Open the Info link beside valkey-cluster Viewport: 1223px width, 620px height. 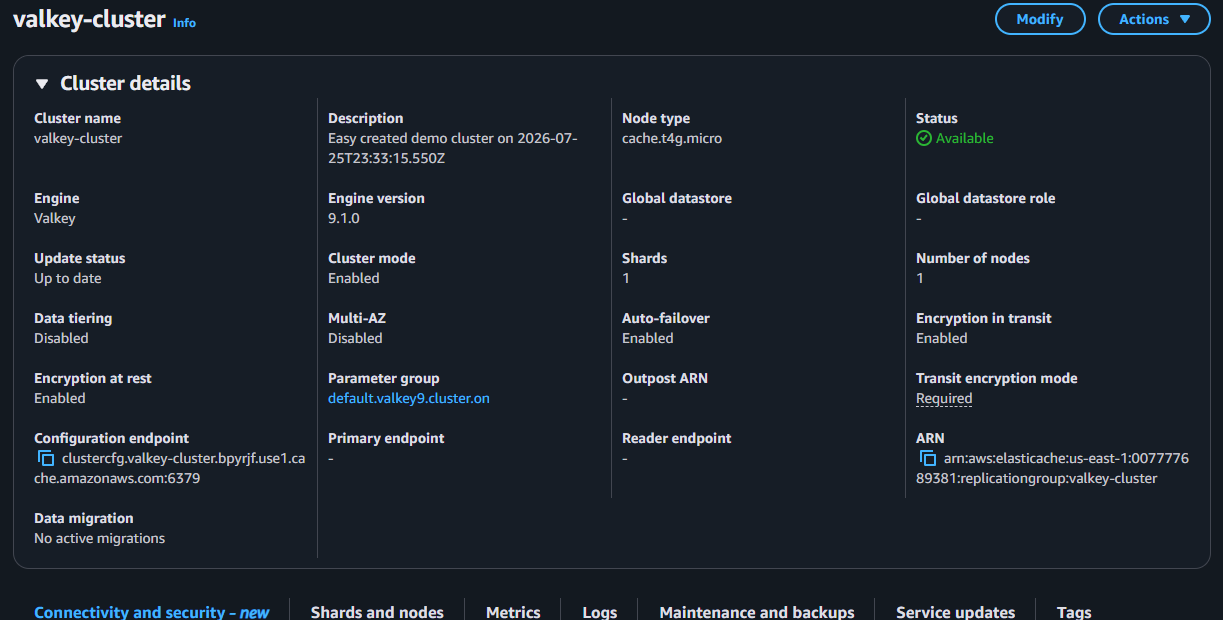[184, 22]
